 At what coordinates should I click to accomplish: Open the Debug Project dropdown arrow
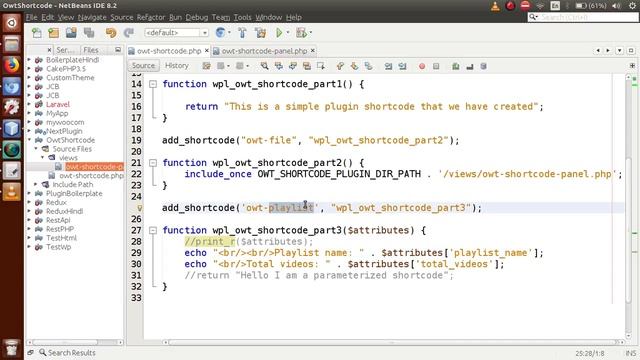pos(311,33)
